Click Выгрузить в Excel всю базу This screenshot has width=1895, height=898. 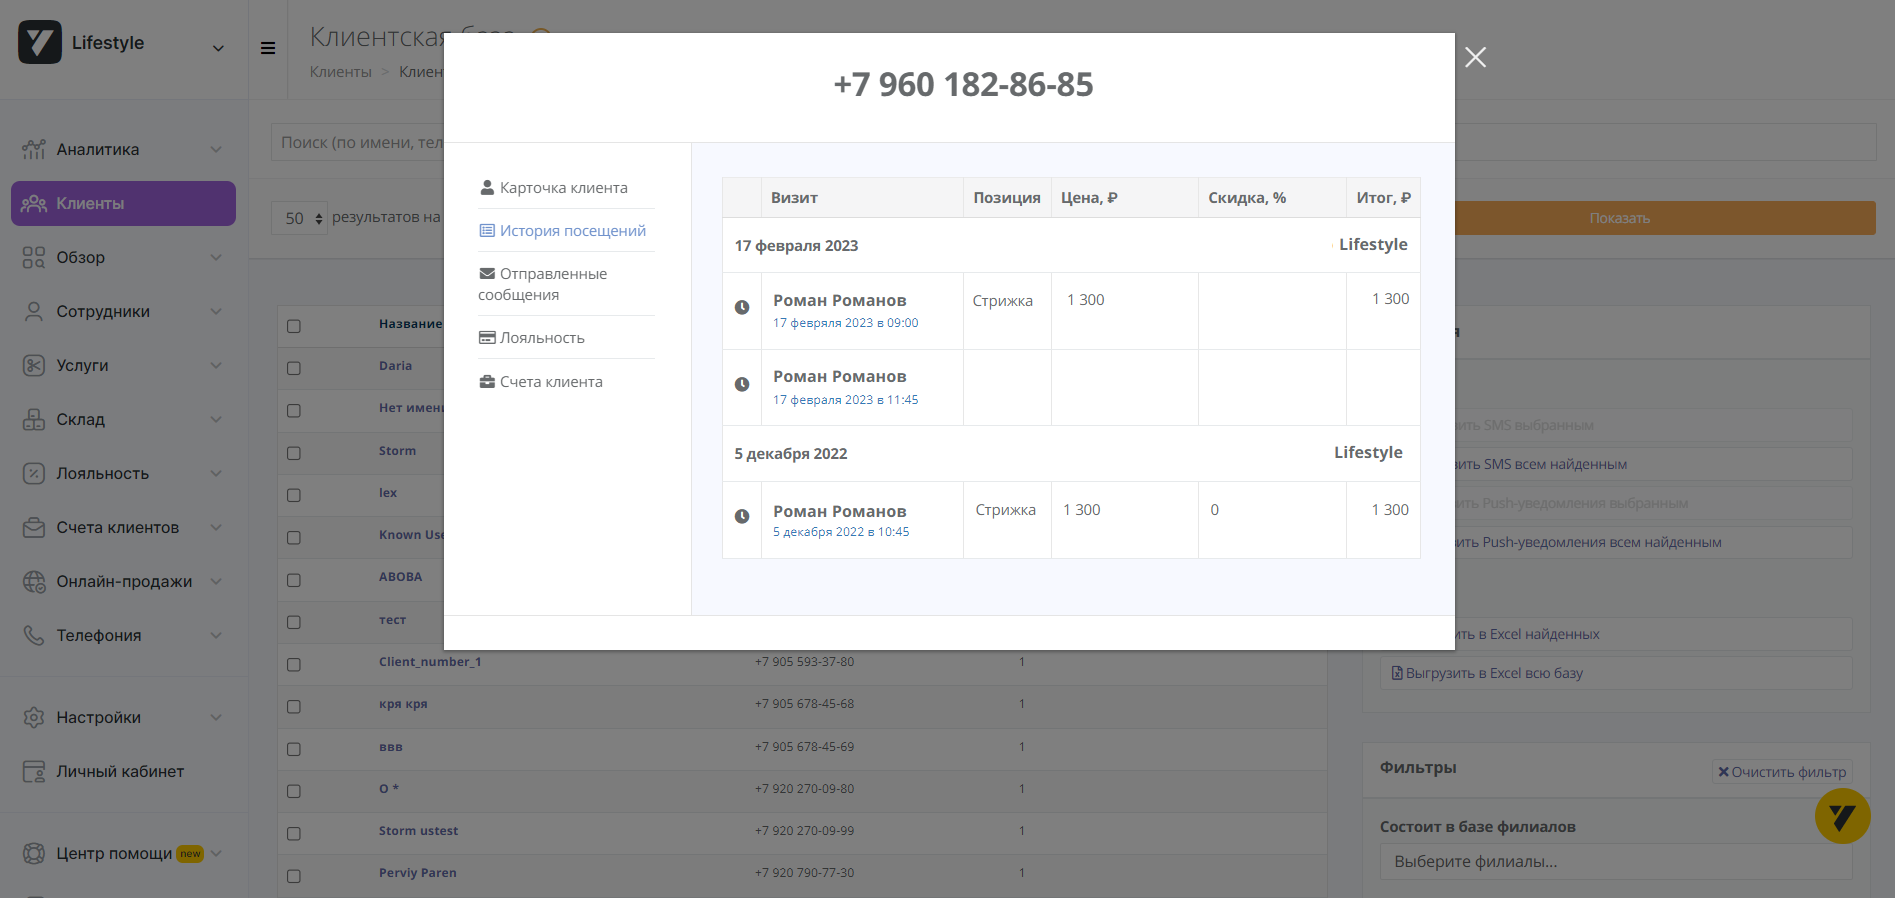coord(1493,674)
